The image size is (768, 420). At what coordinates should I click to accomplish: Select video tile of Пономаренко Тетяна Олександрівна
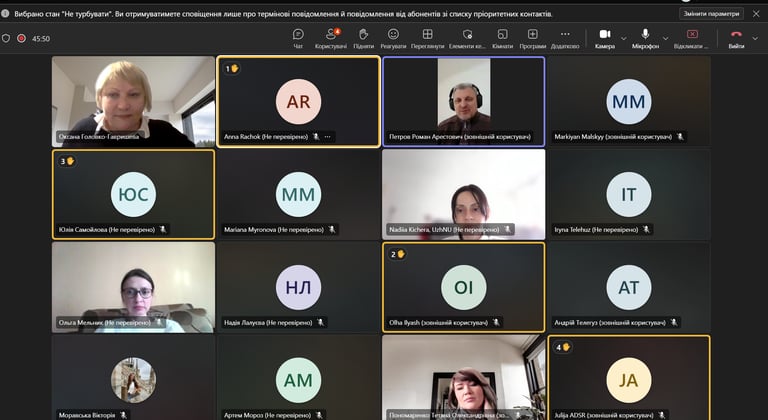pos(463,377)
